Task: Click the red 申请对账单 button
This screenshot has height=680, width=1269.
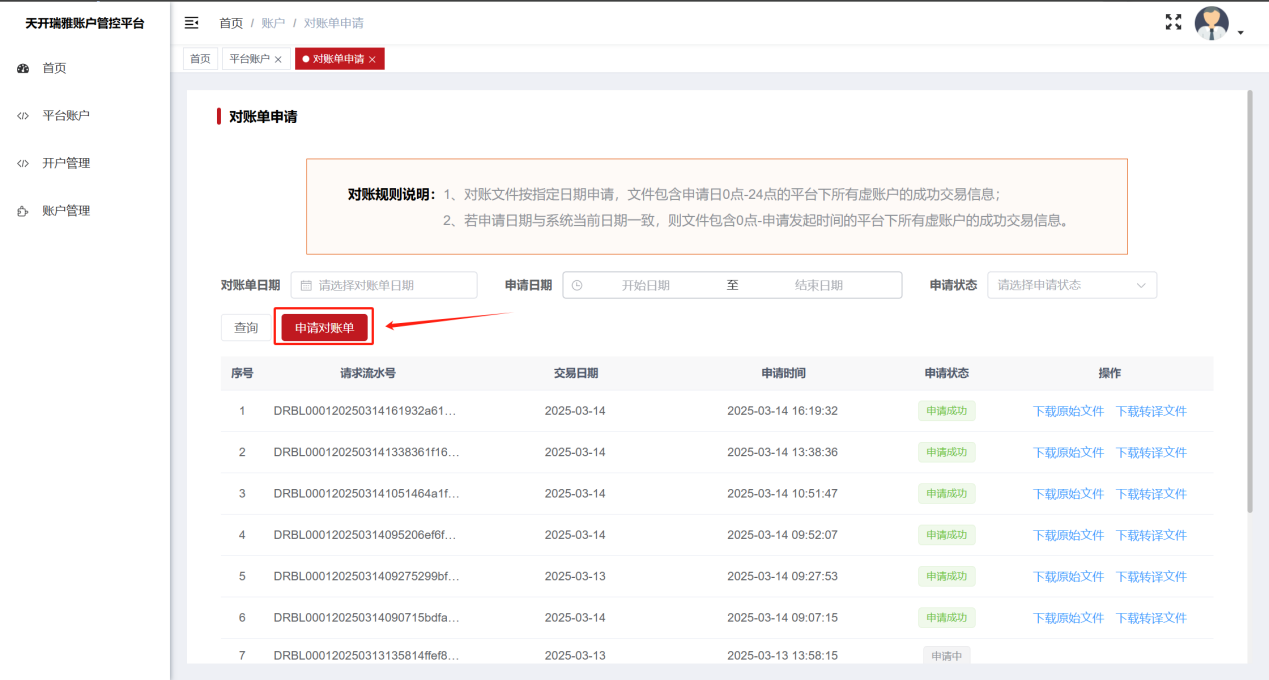Action: click(x=325, y=328)
